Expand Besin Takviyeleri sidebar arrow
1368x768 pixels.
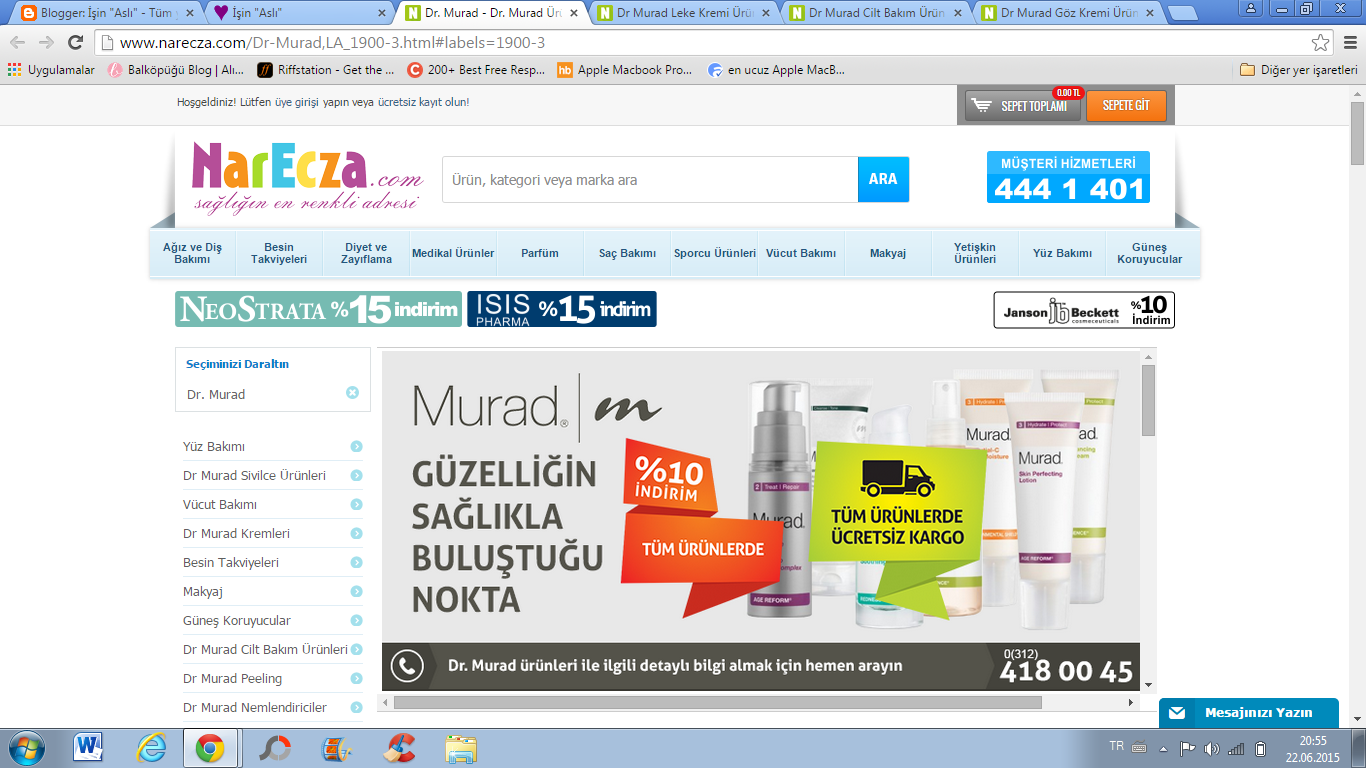356,563
